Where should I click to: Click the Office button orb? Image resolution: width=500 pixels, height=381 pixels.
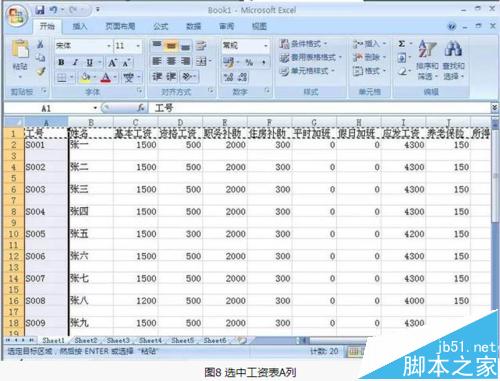coord(17,16)
